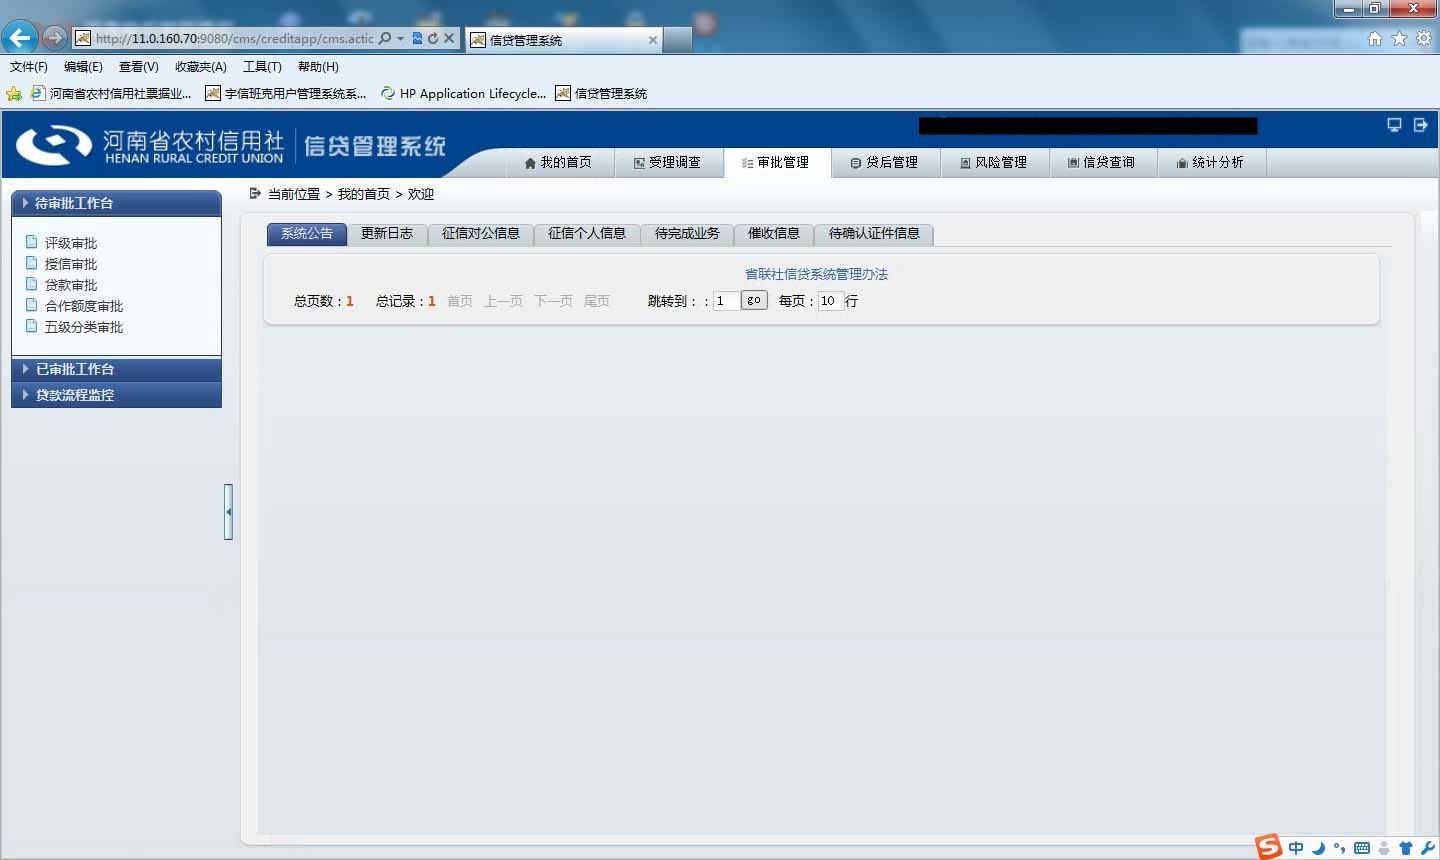Switch to 催收信息 tab
This screenshot has width=1440, height=860.
(x=774, y=233)
